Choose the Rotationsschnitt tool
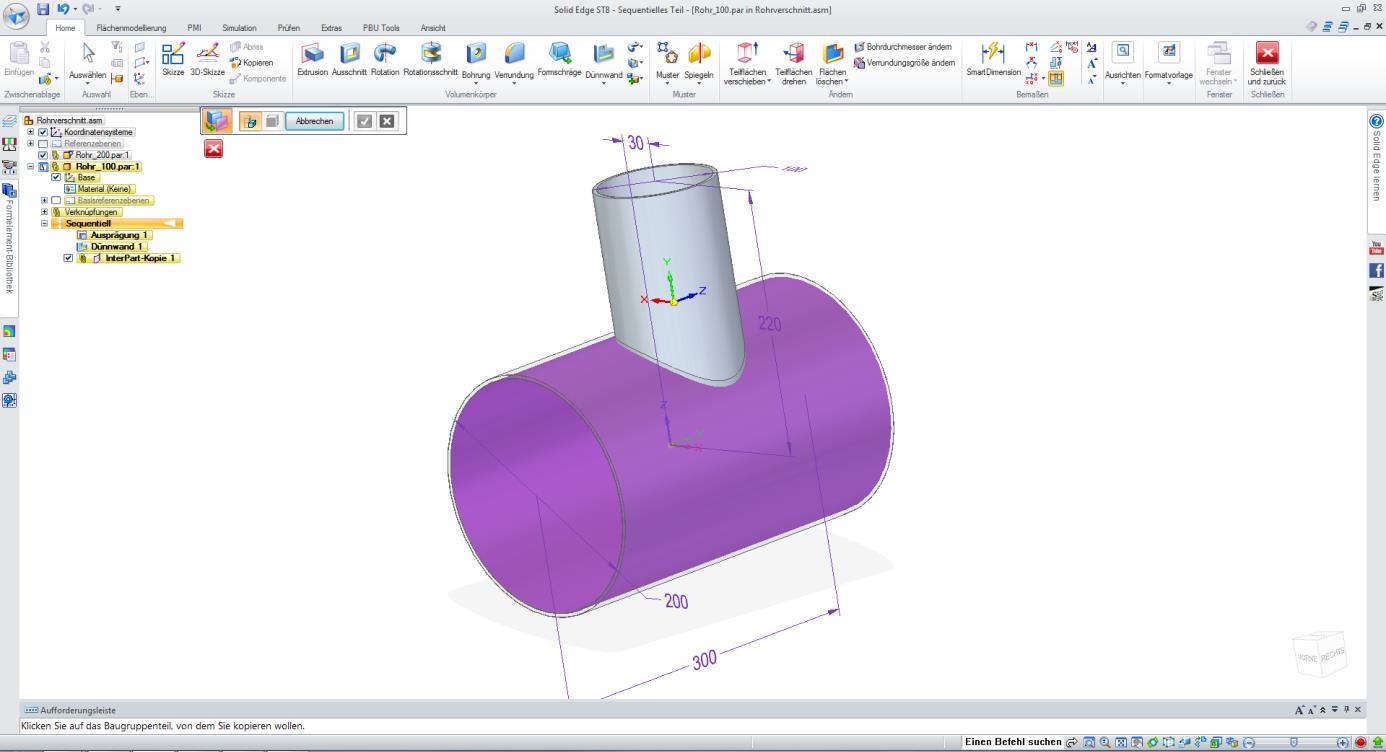The image size is (1386, 752). pos(430,59)
